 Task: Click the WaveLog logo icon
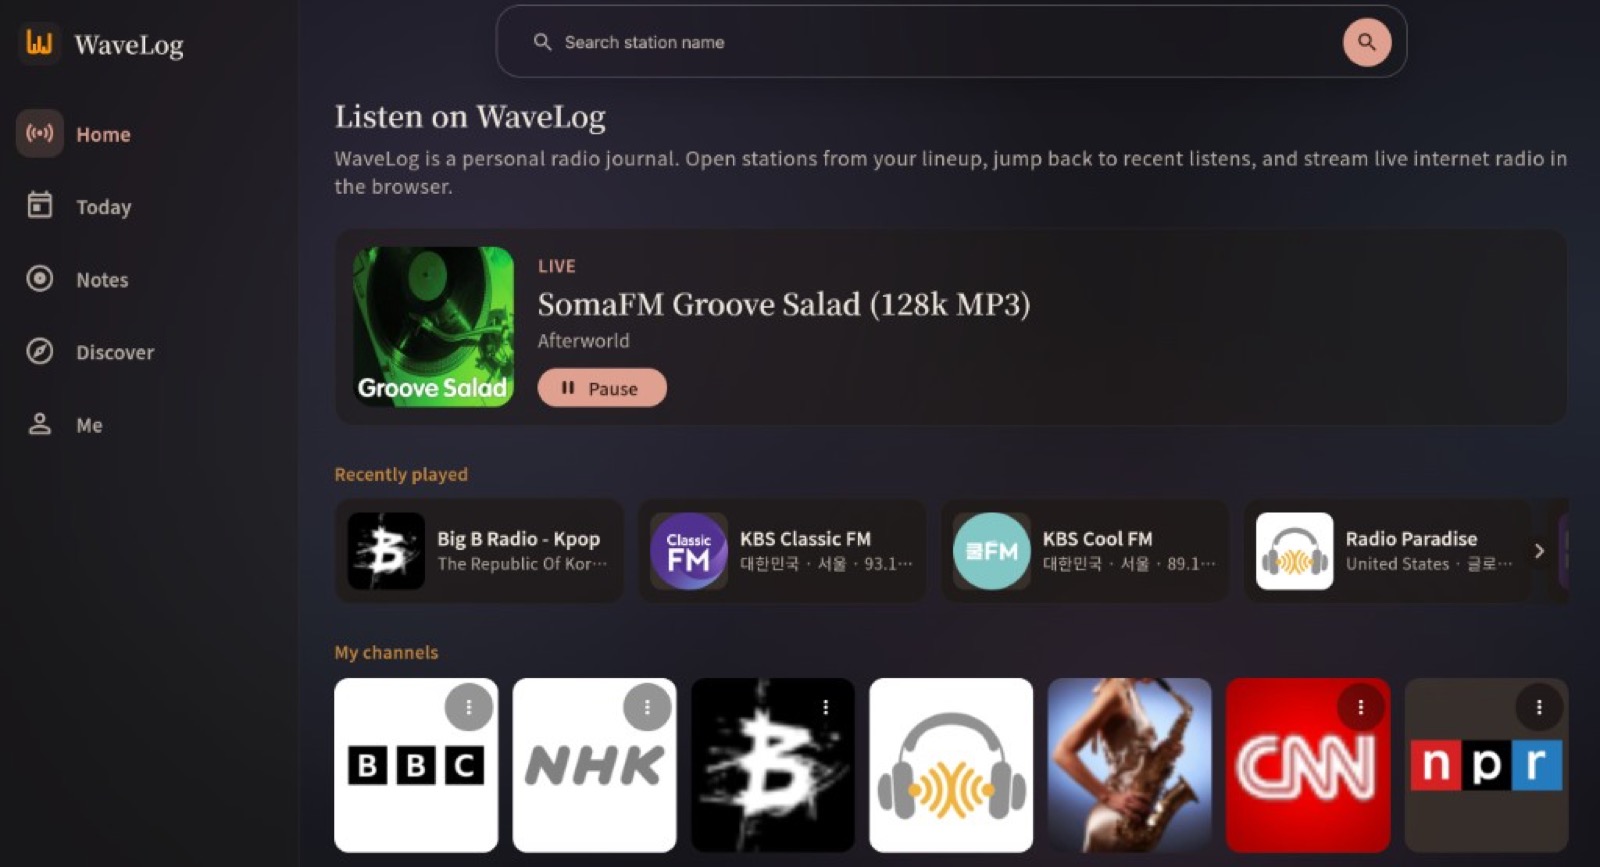point(39,44)
